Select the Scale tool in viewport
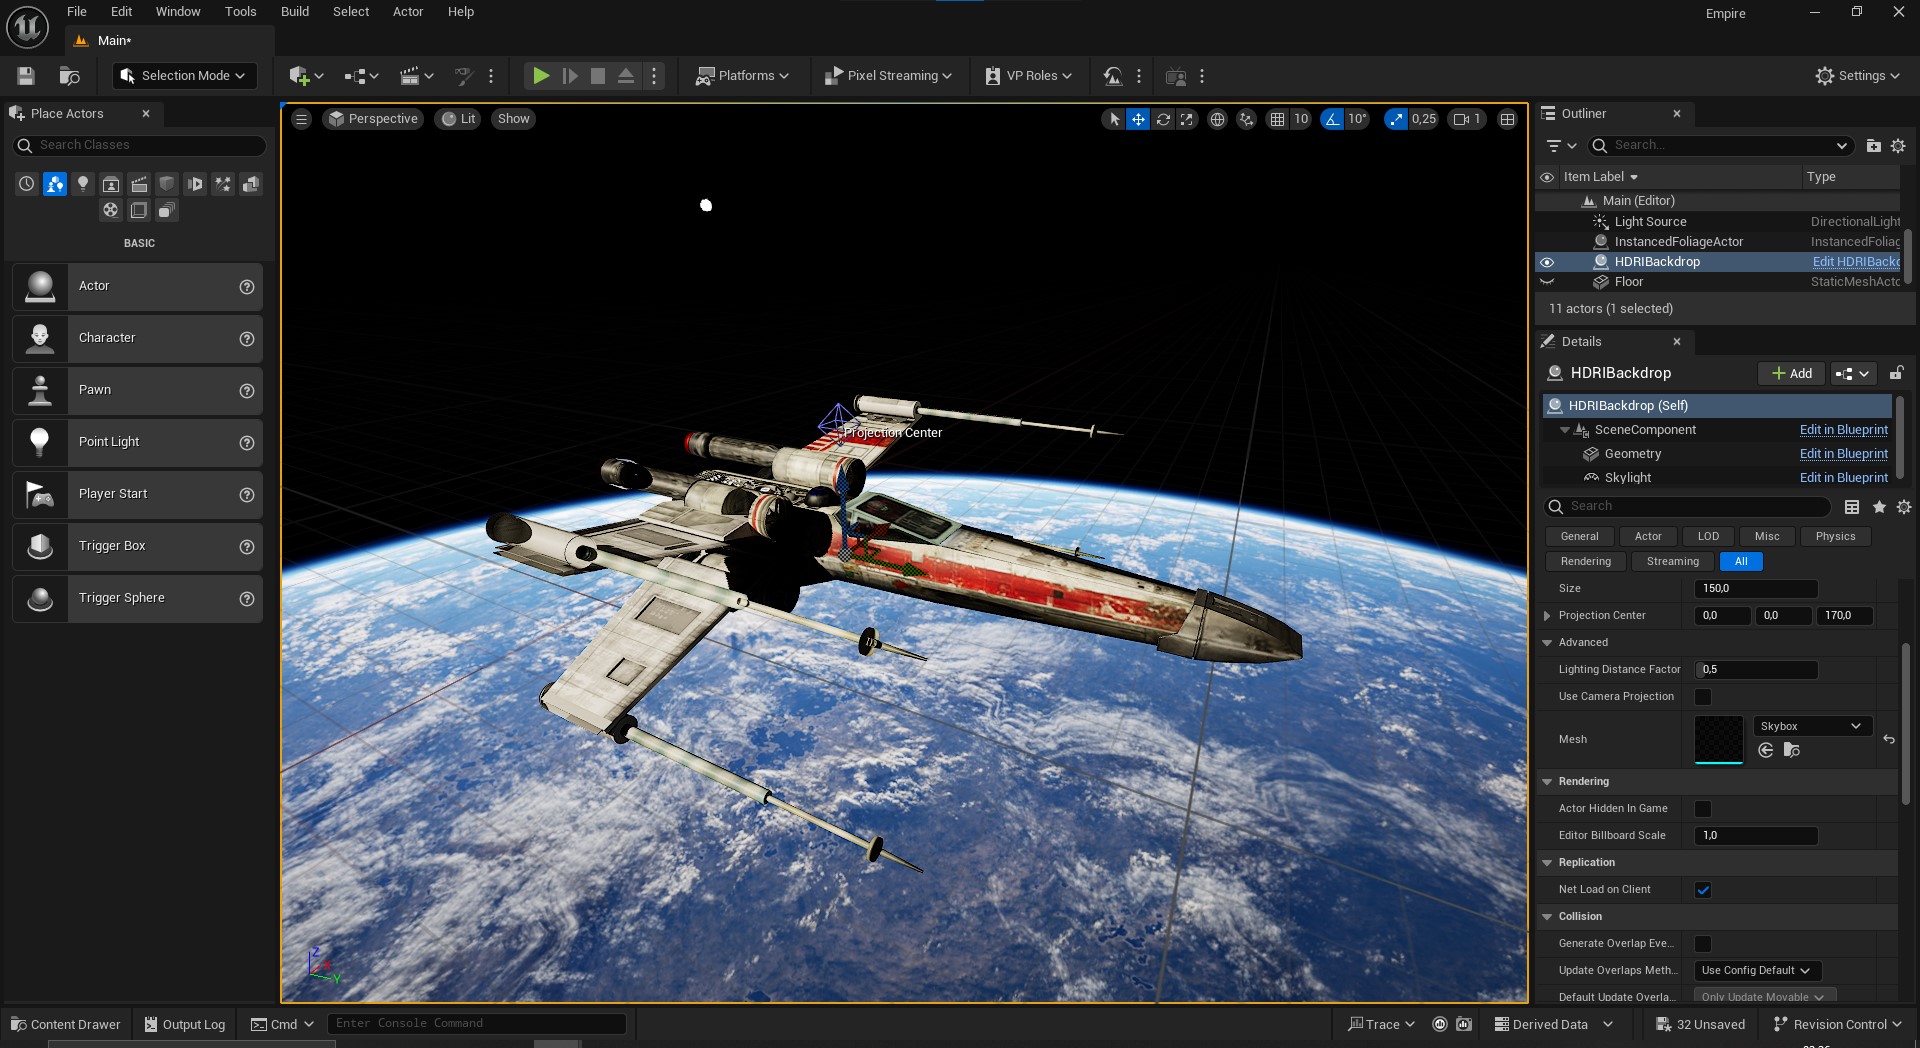The image size is (1920, 1048). [1187, 119]
